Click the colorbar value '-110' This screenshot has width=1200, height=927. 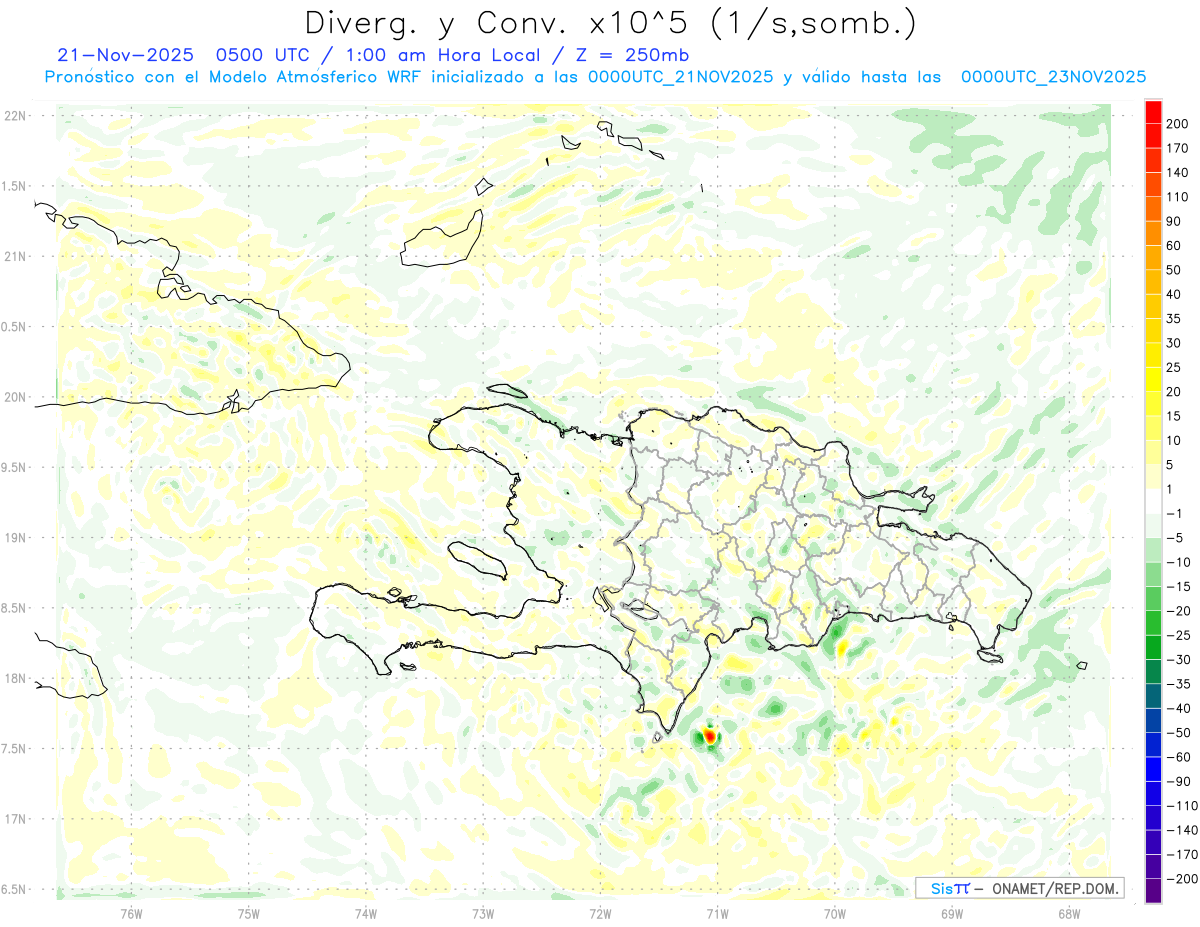click(x=1181, y=806)
